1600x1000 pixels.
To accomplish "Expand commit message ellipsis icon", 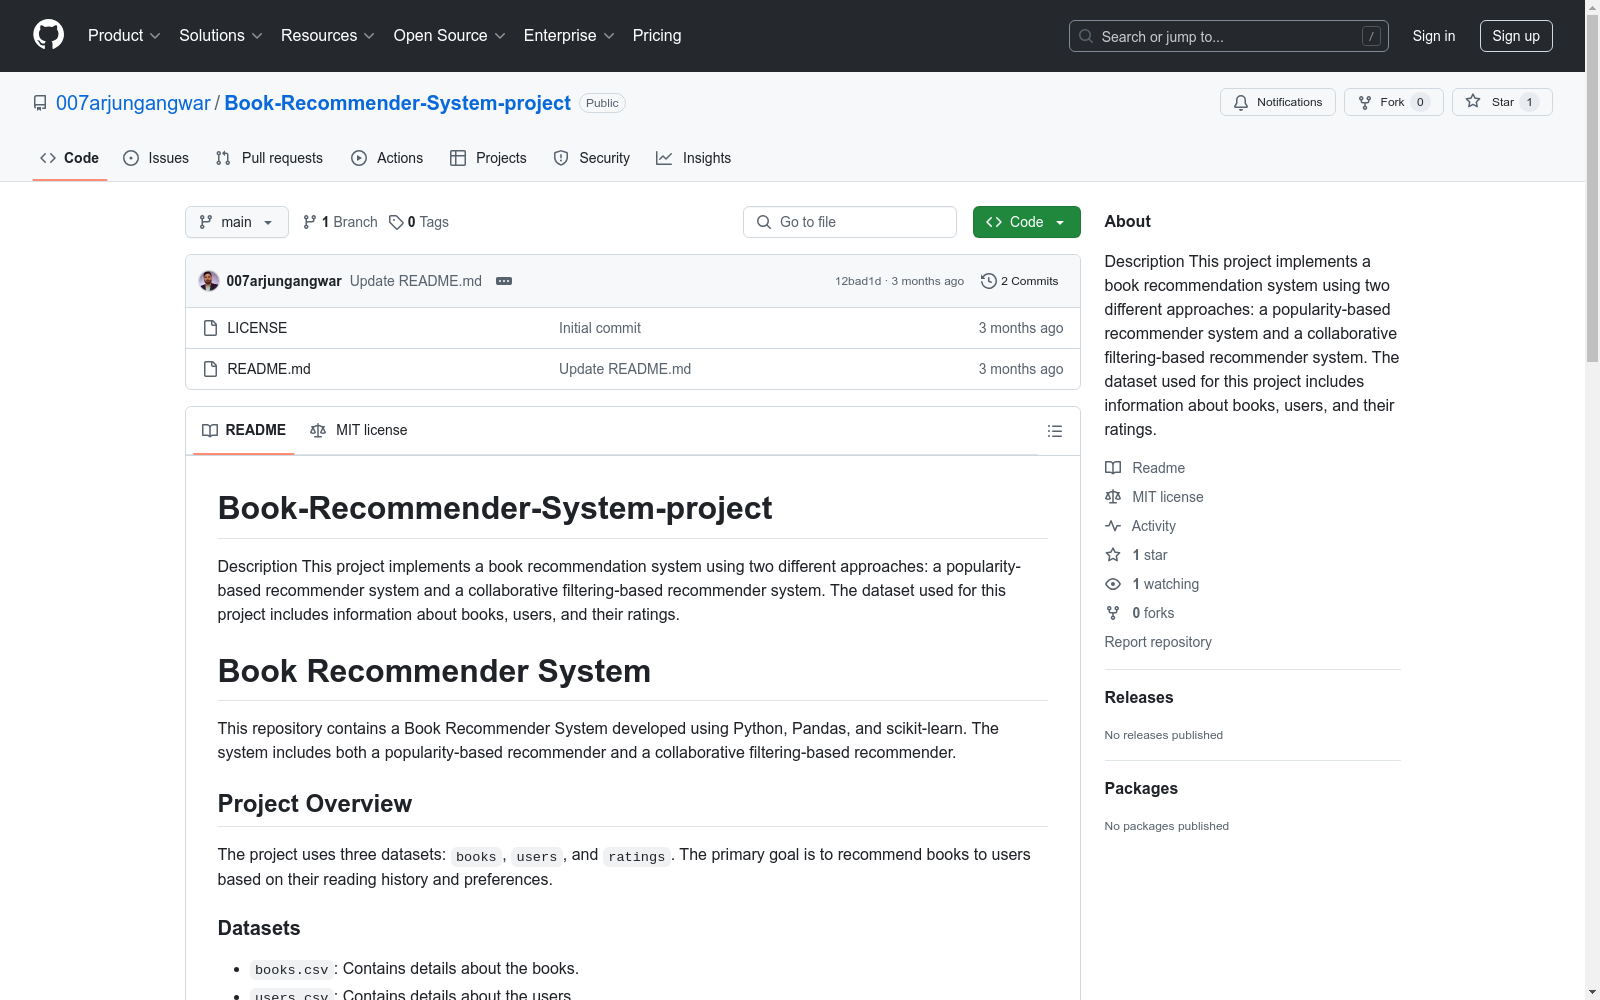I will [504, 281].
